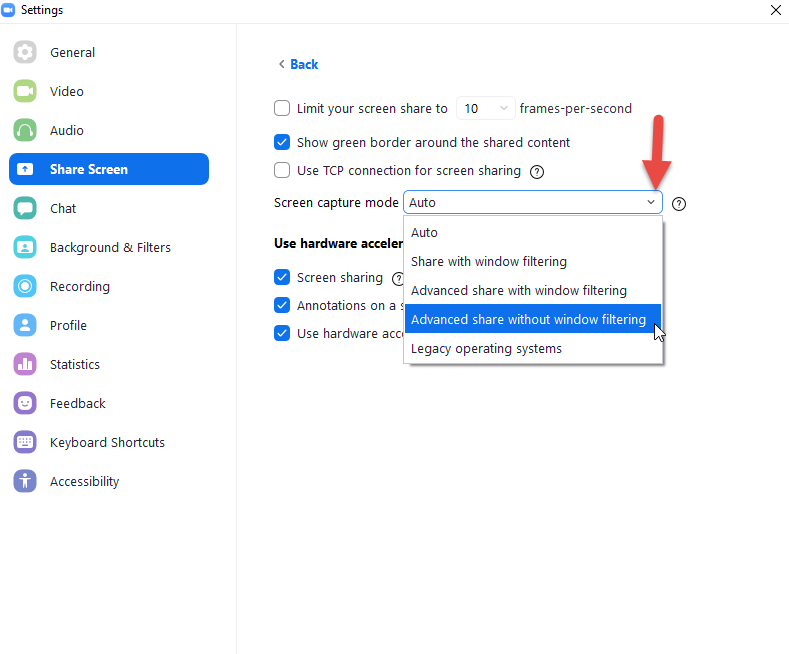Click the Audio headphones icon

coord(25,130)
